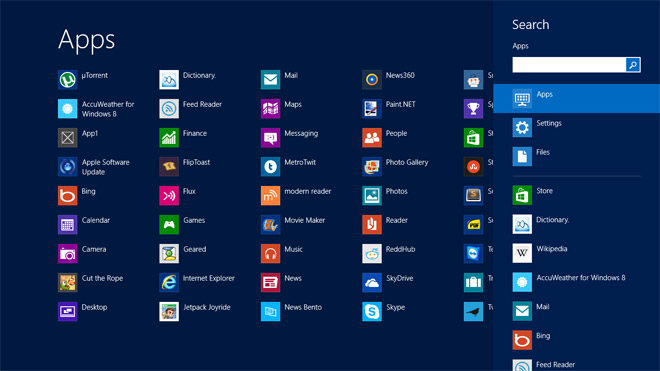The image size is (660, 371).
Task: Switch search scope to Files
Action: click(576, 157)
